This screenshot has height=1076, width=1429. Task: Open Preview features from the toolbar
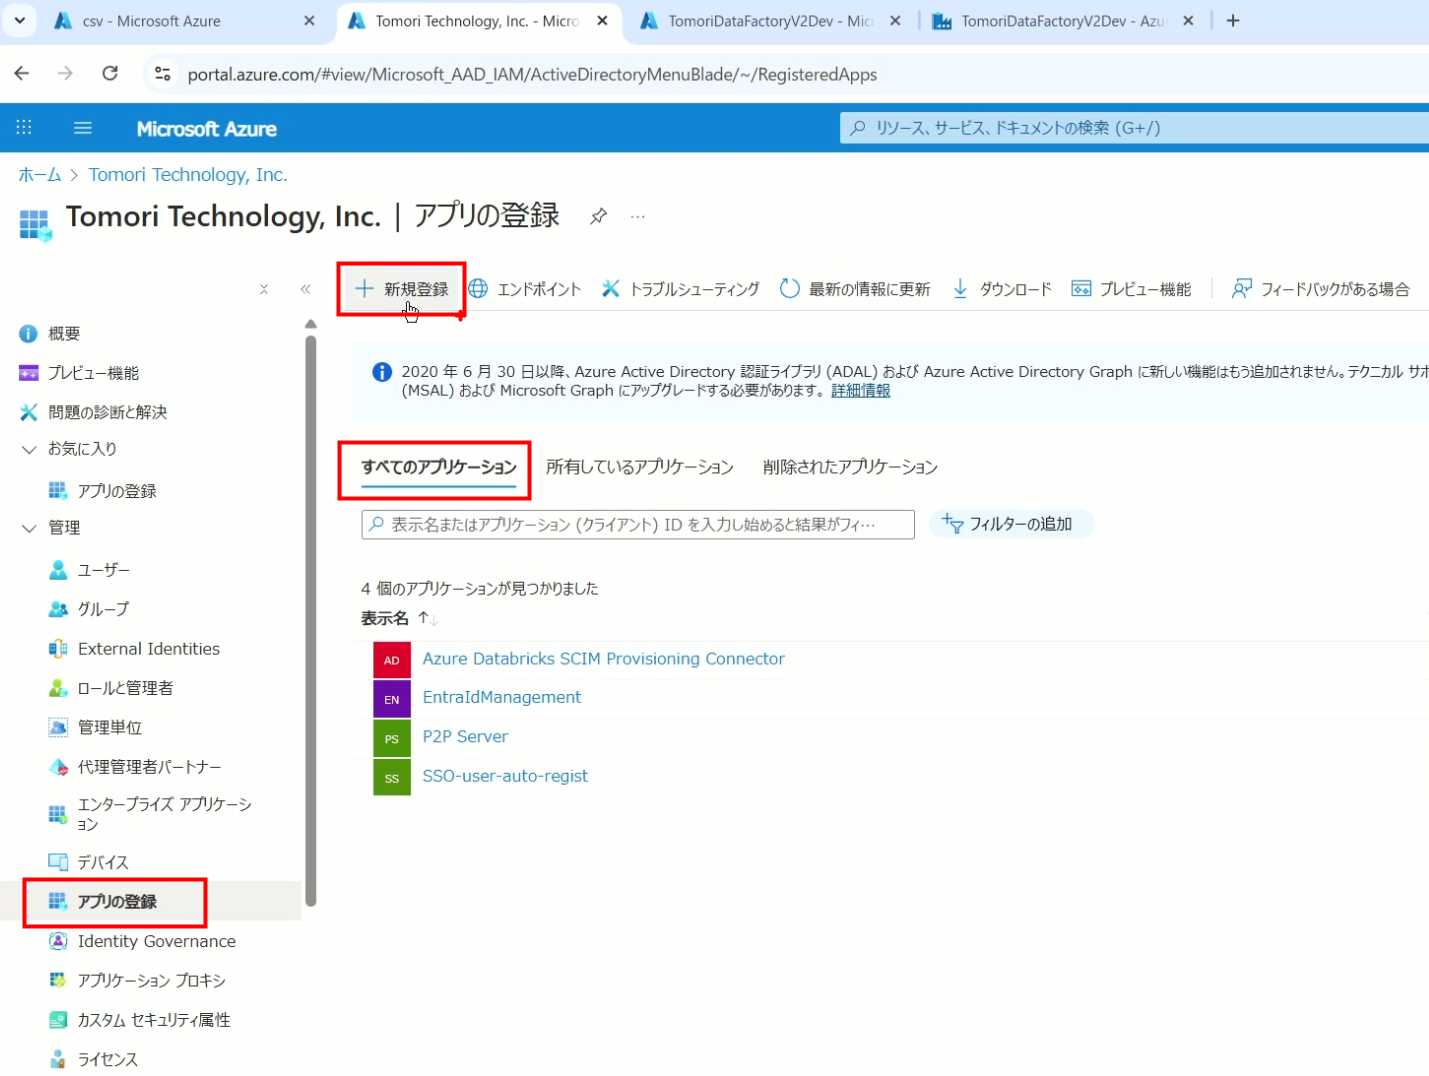[x=1081, y=289]
